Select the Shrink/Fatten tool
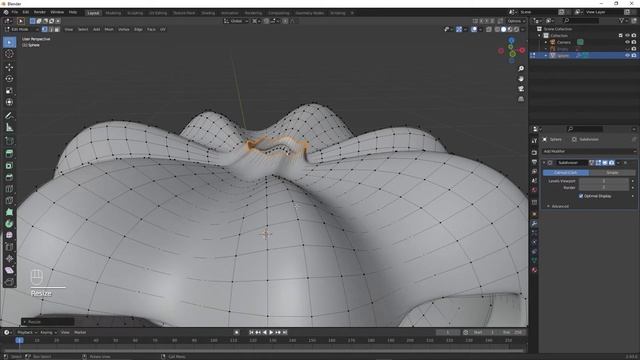 click(9, 258)
